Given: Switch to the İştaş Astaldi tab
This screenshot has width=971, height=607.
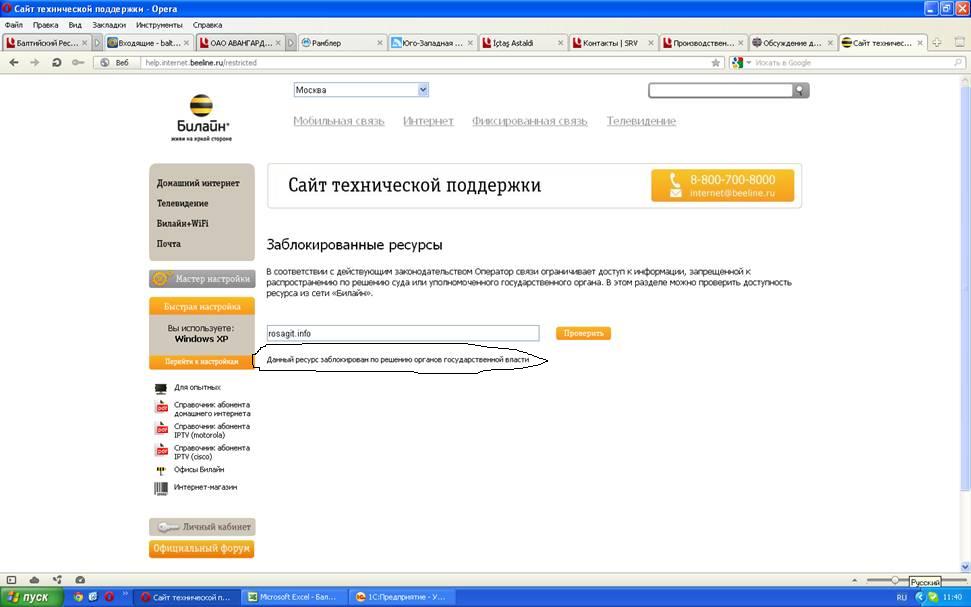Looking at the screenshot, I should (522, 43).
